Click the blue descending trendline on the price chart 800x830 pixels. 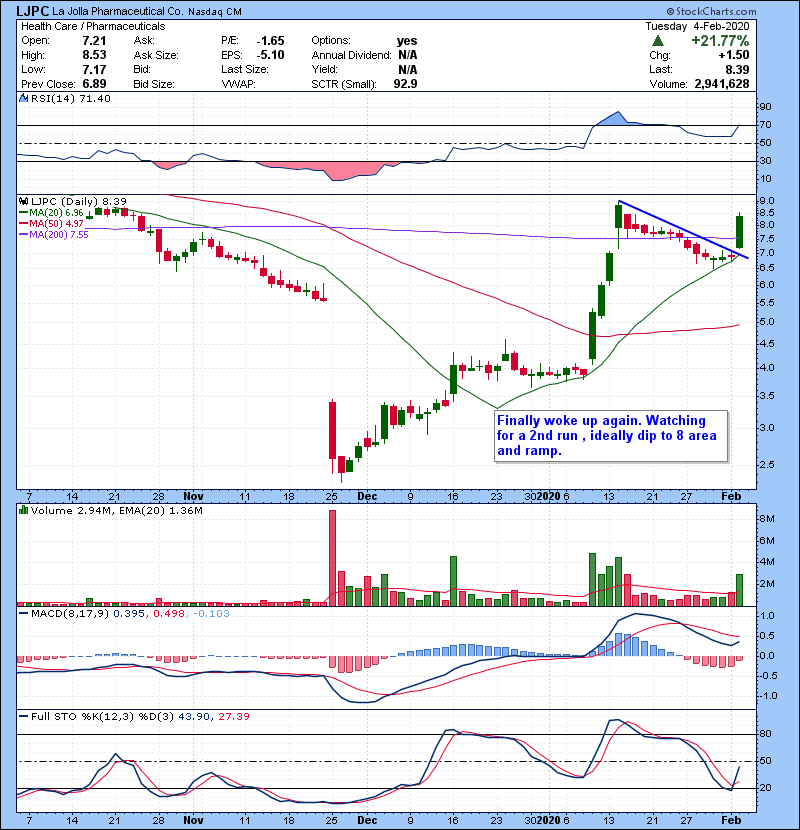click(x=683, y=230)
